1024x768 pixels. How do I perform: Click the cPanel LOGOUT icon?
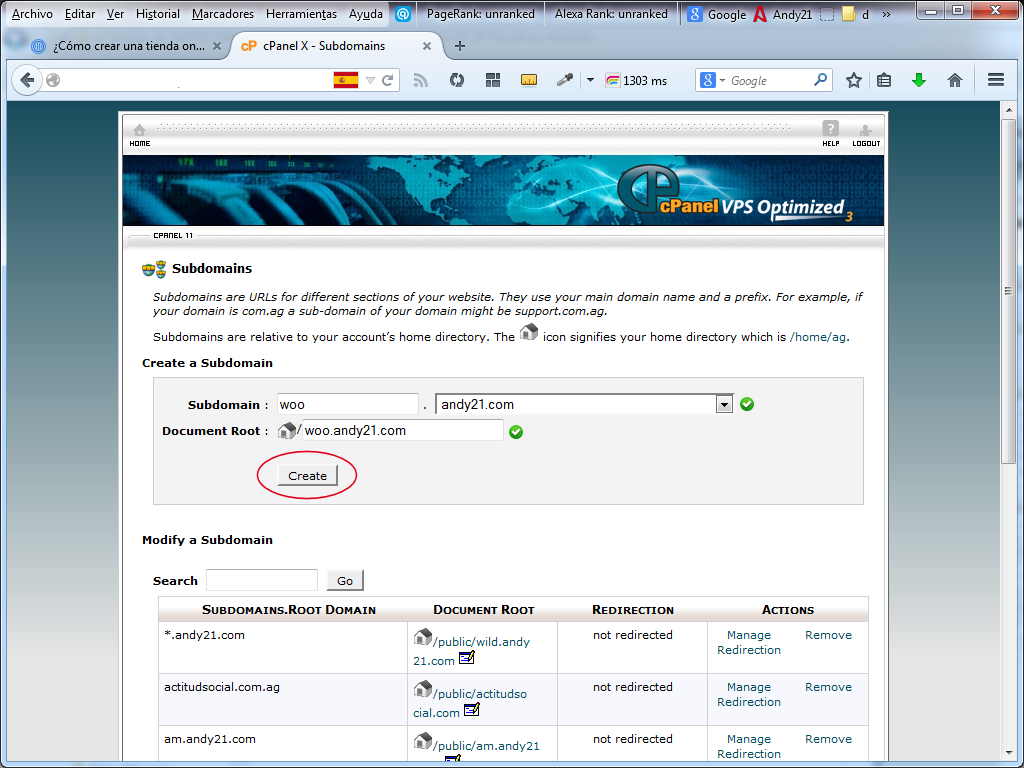click(866, 135)
